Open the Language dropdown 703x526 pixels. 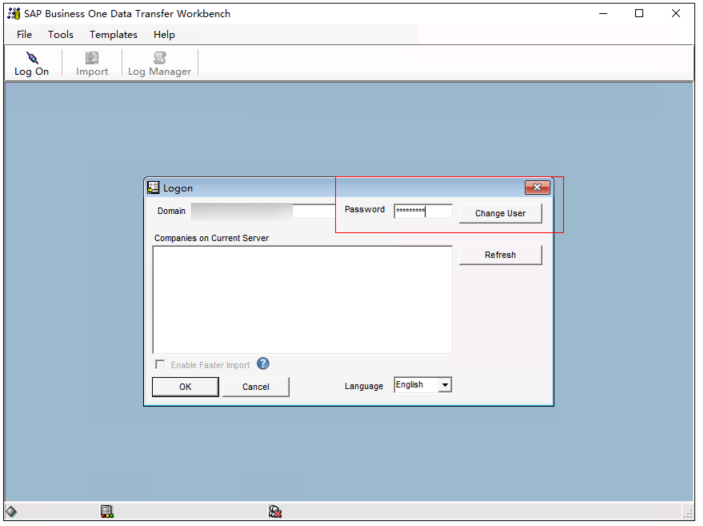(445, 385)
